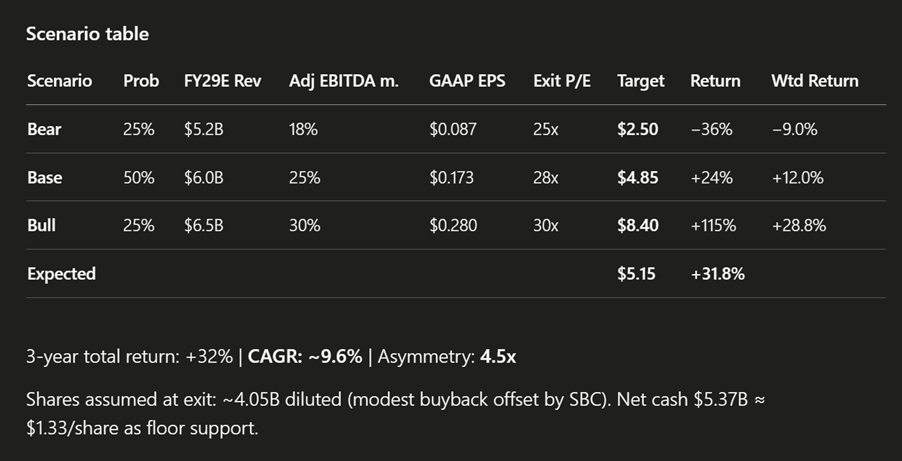Click the Prob column header
Viewport: 902px width, 461px height.
(x=141, y=81)
